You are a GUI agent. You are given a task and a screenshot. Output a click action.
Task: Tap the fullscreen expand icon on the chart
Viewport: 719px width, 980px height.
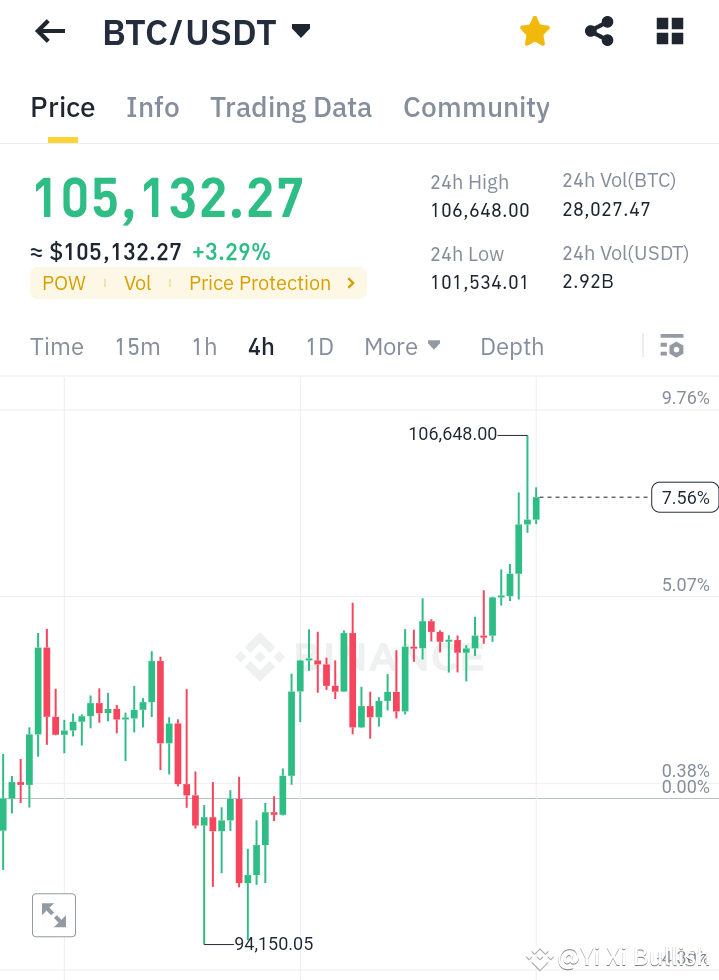(53, 915)
